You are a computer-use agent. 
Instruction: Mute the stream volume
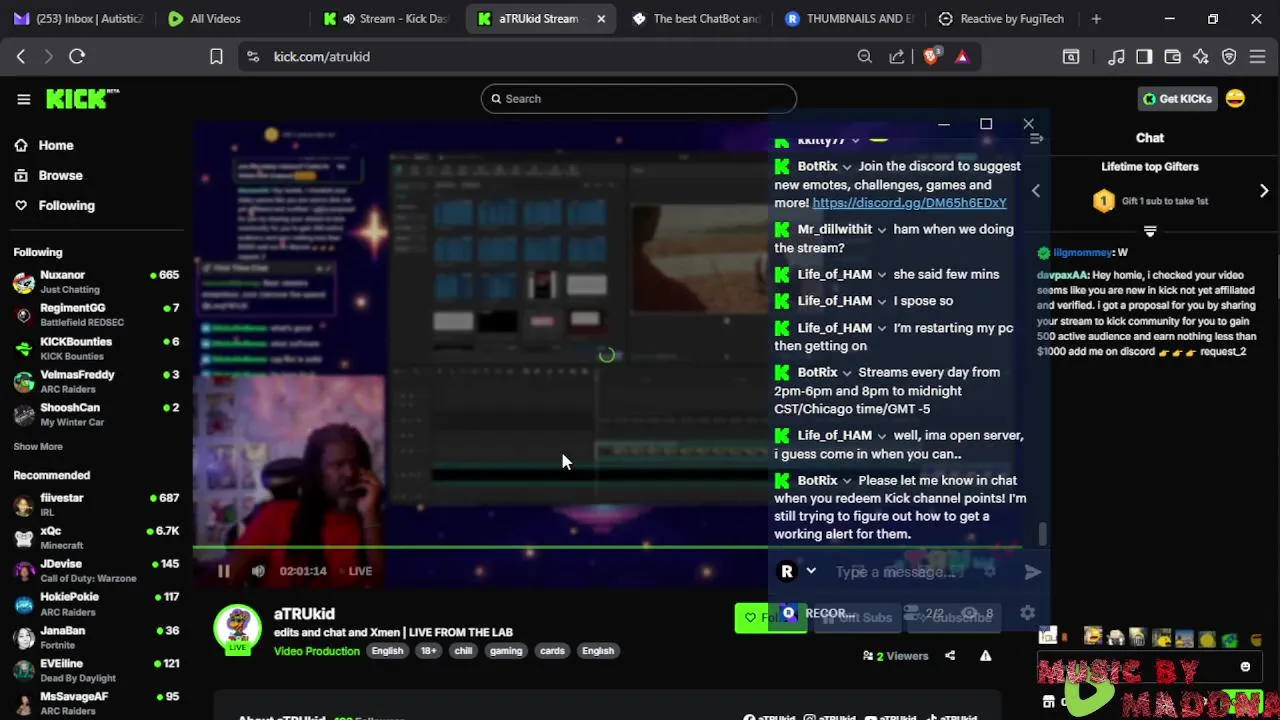click(x=258, y=571)
